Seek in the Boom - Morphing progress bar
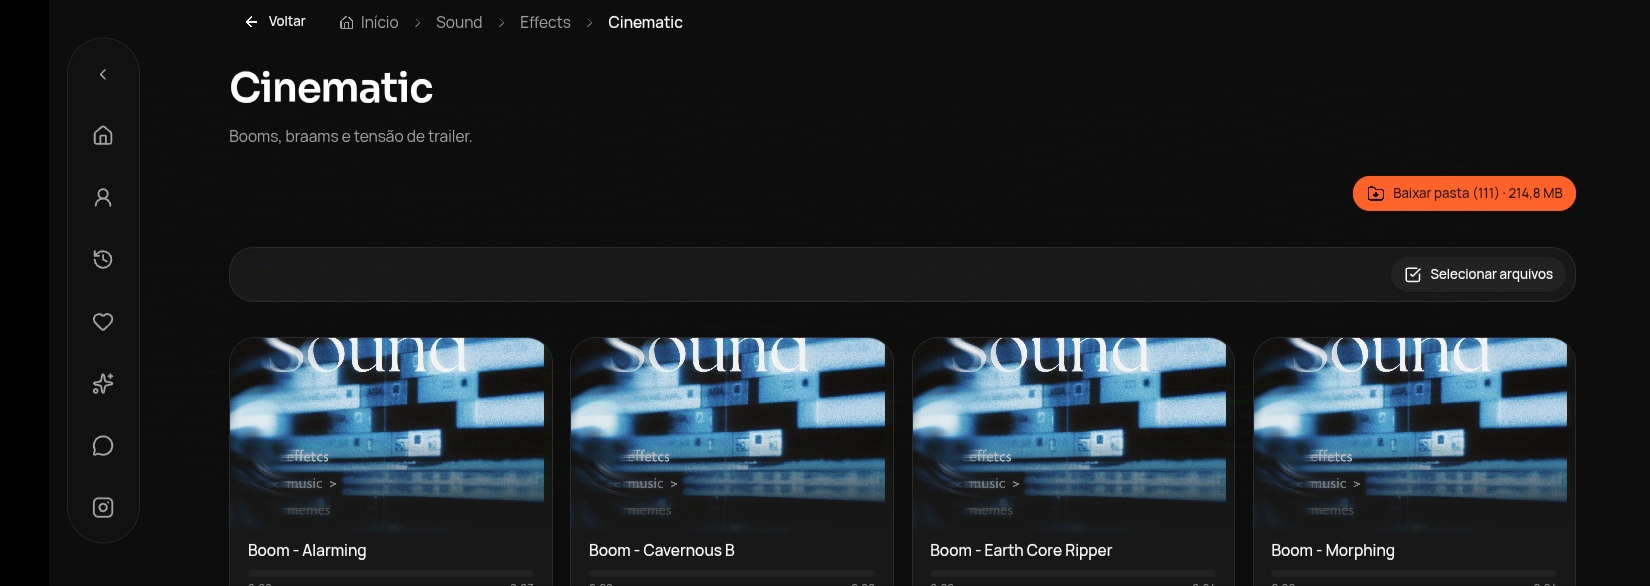1650x586 pixels. tap(1414, 573)
